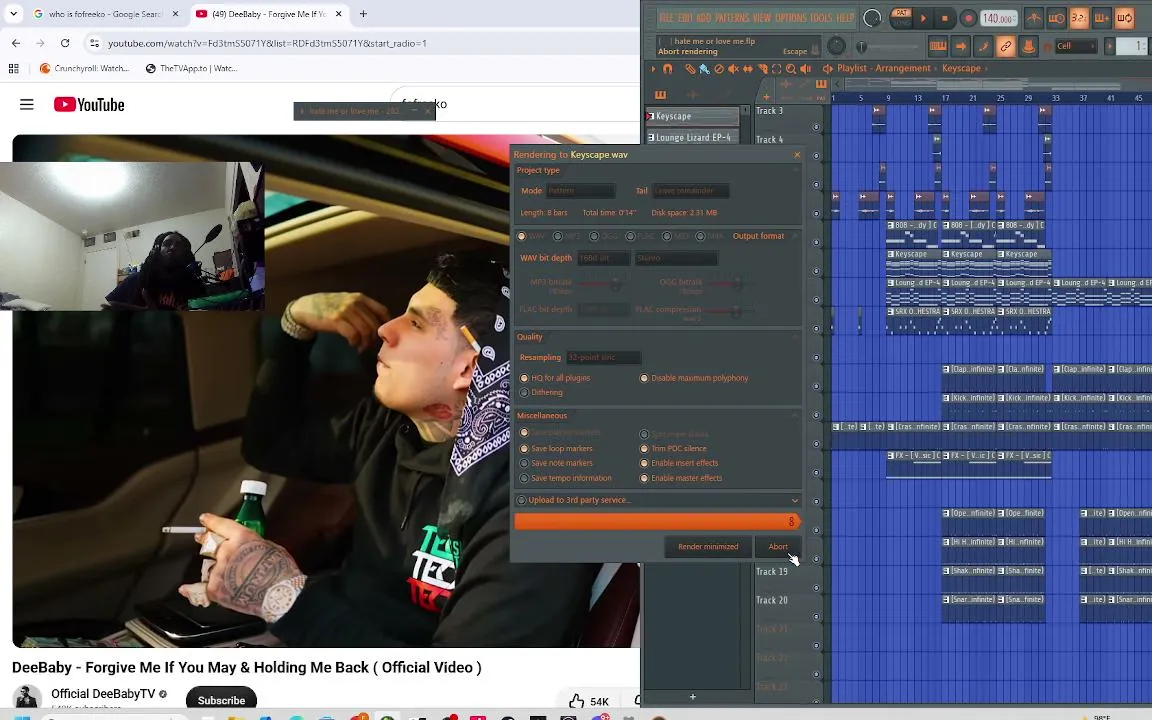Click the Official DeeBabyTV channel name
This screenshot has width=1152, height=720.
pos(103,694)
